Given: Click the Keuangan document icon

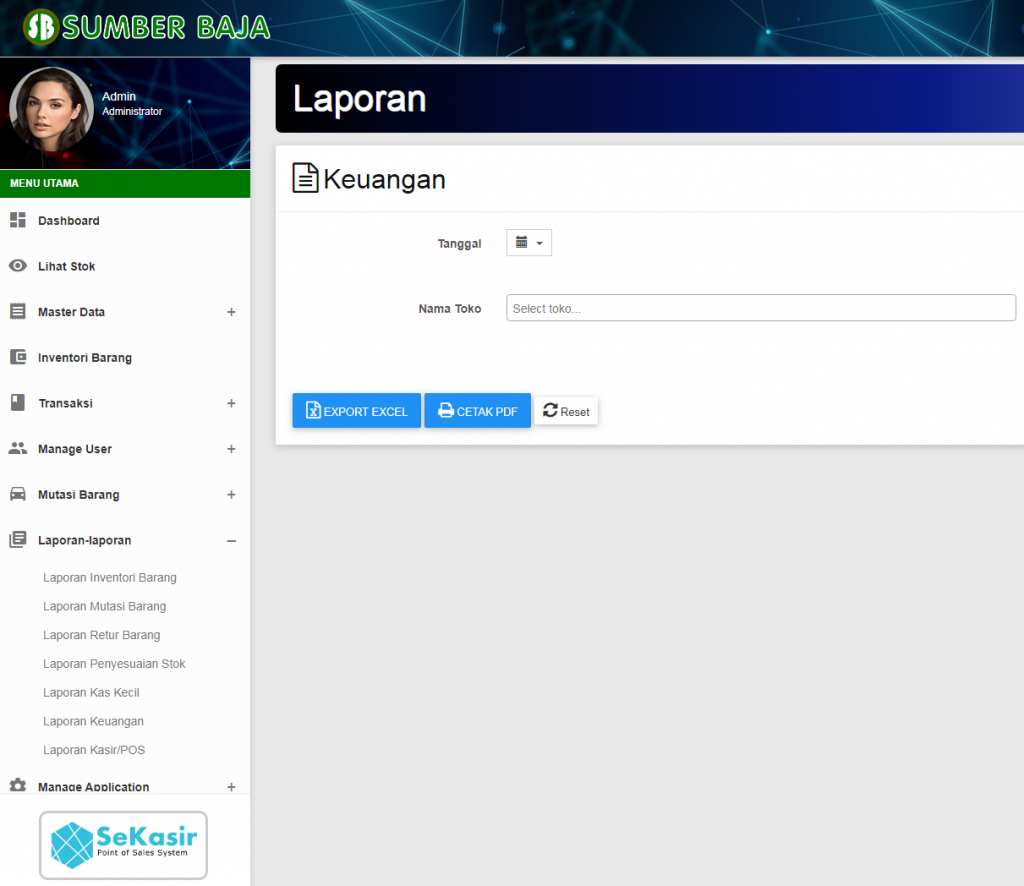Looking at the screenshot, I should pyautogui.click(x=305, y=178).
